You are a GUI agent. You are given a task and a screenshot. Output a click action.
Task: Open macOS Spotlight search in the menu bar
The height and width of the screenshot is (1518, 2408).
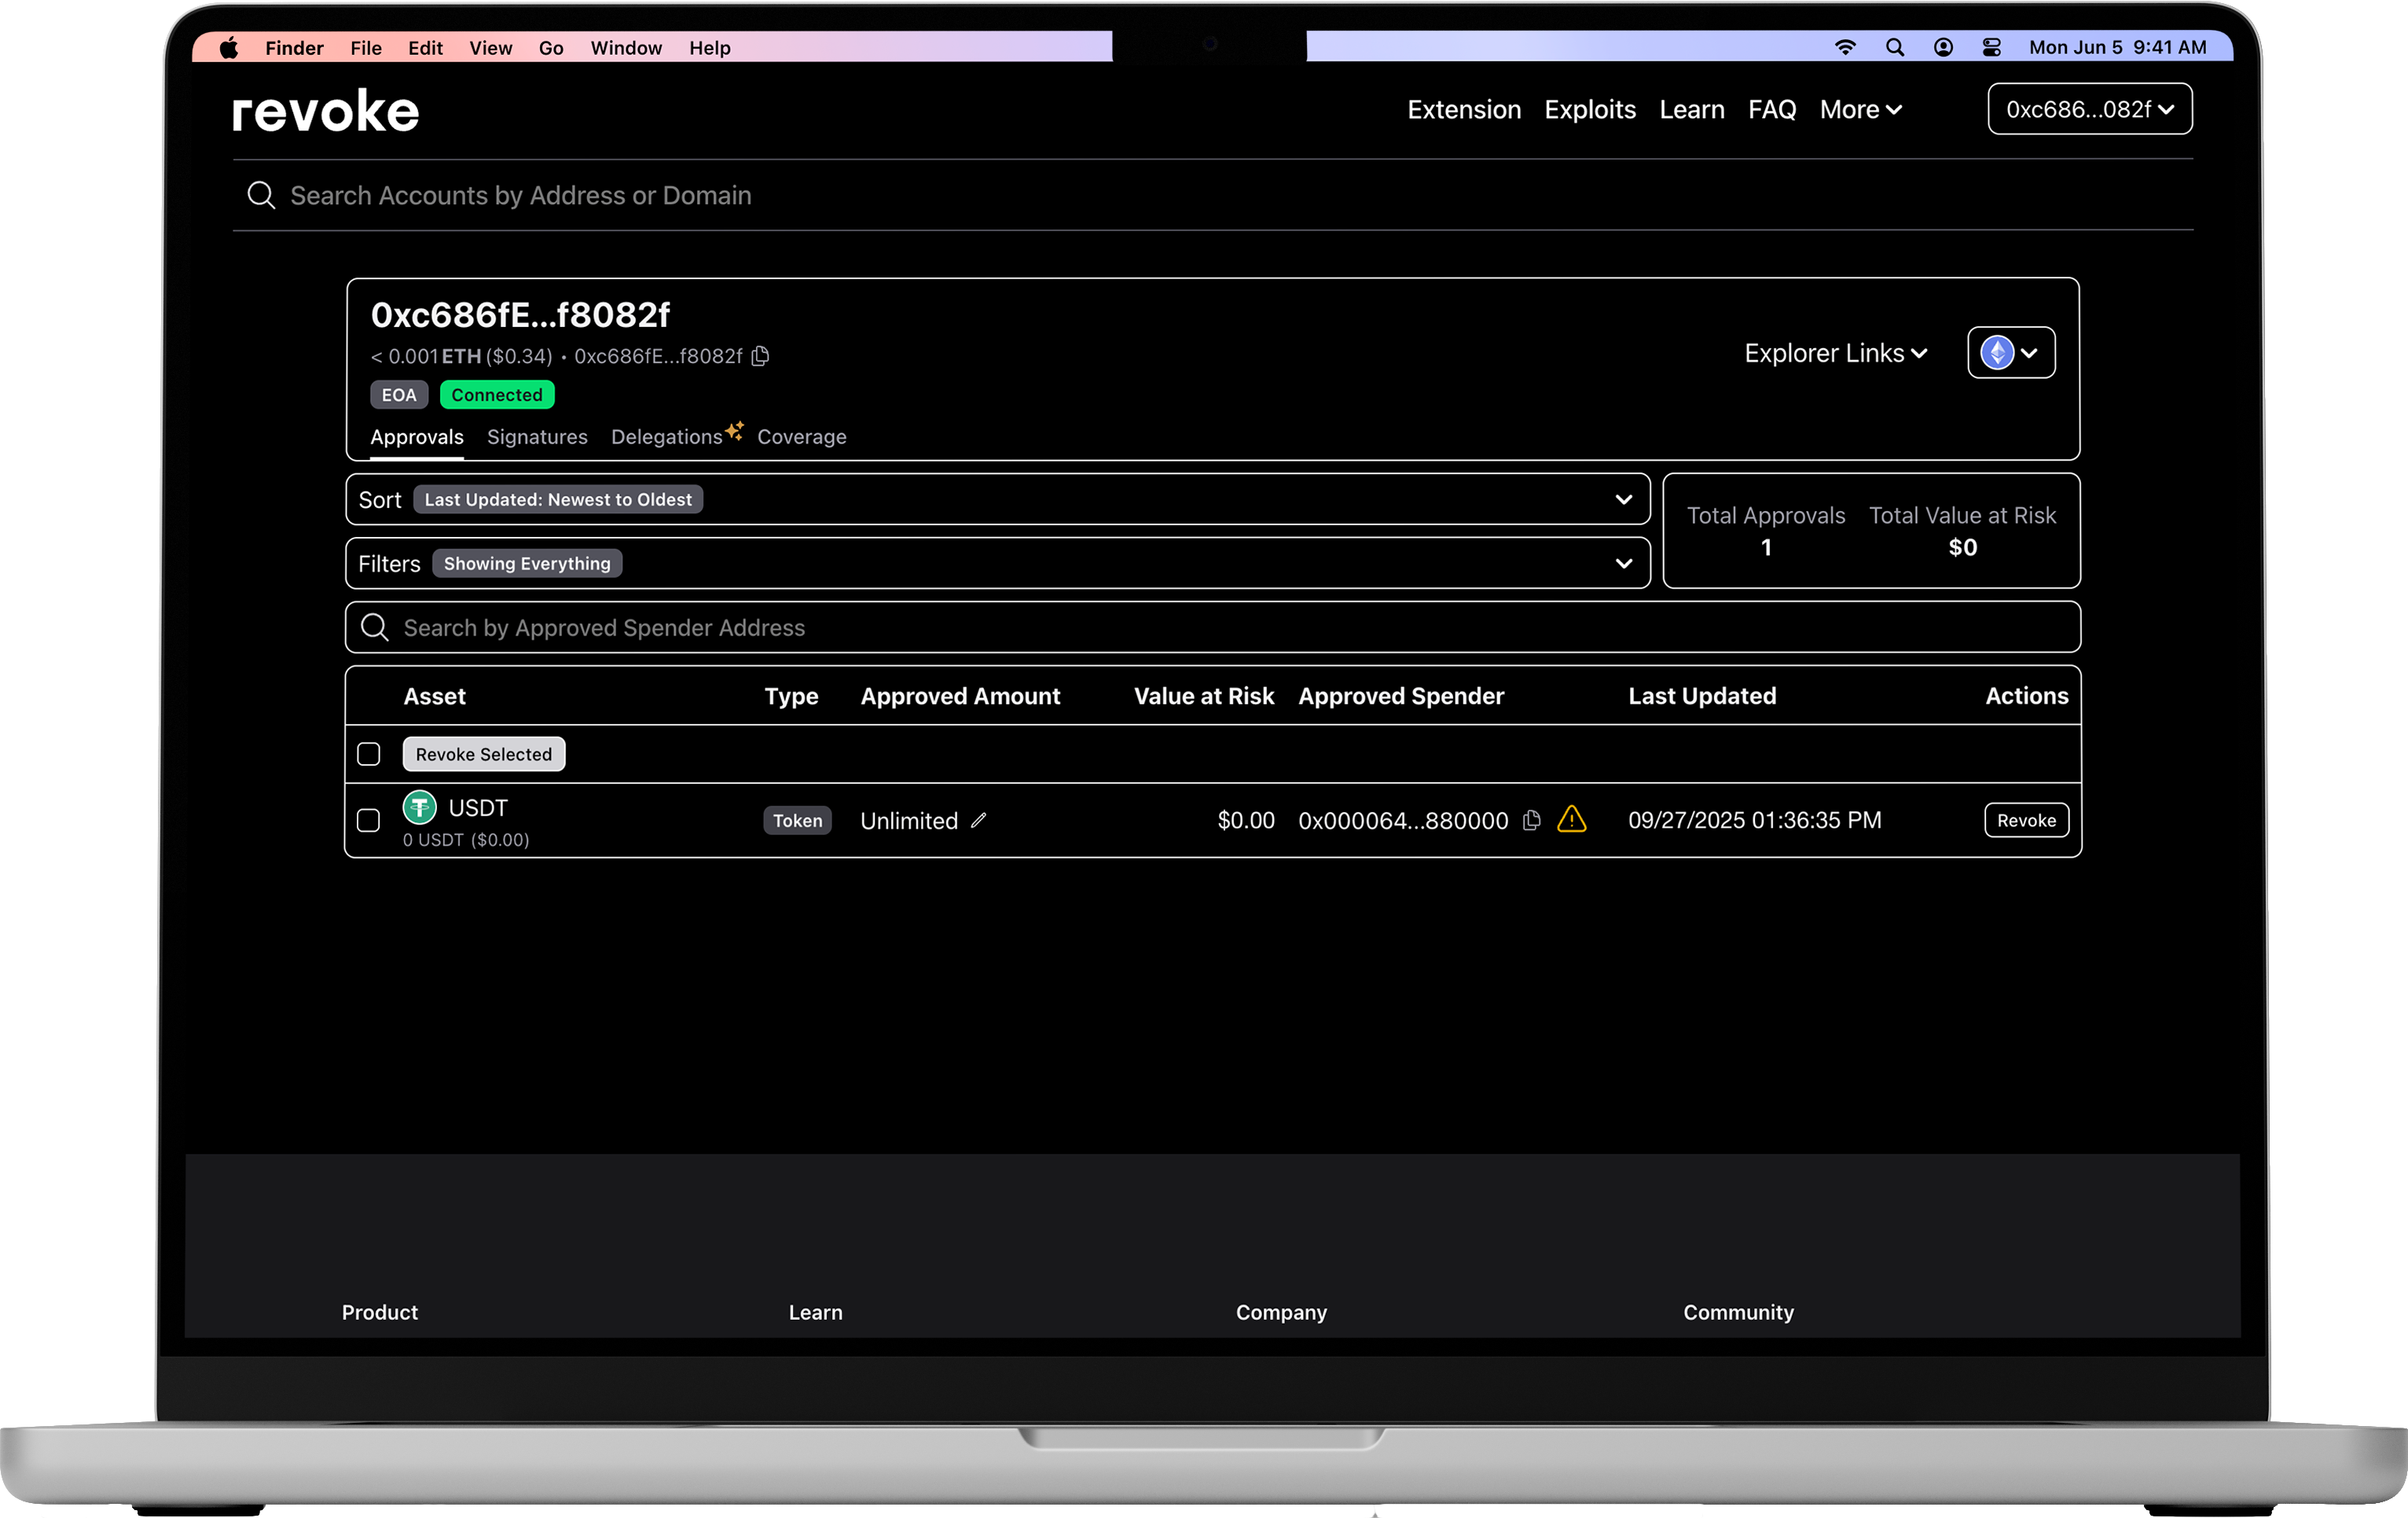1894,47
